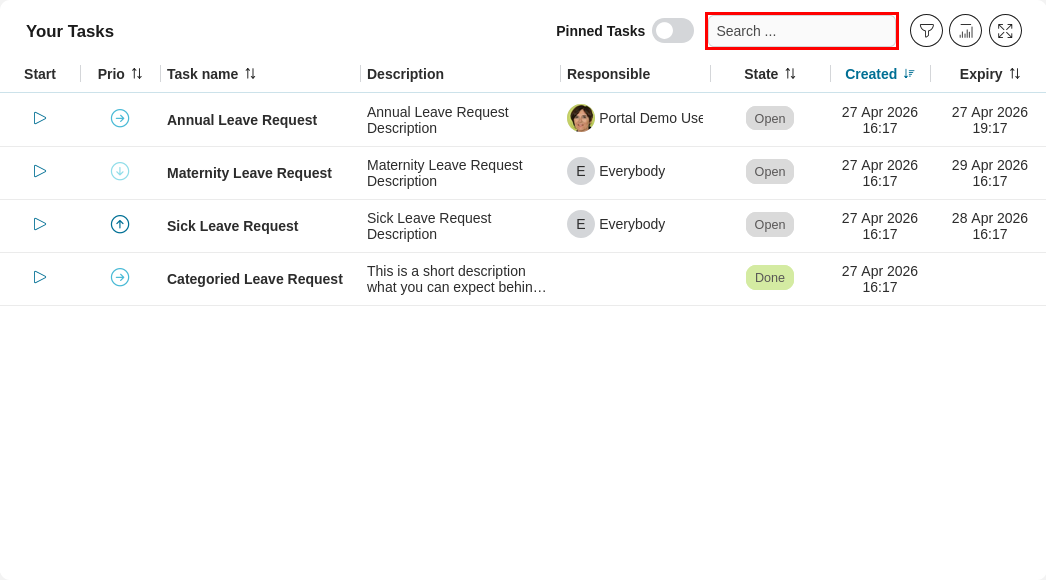Click Done state badge of Categoried Leave Request
Screen dimensions: 1046x580
point(770,278)
